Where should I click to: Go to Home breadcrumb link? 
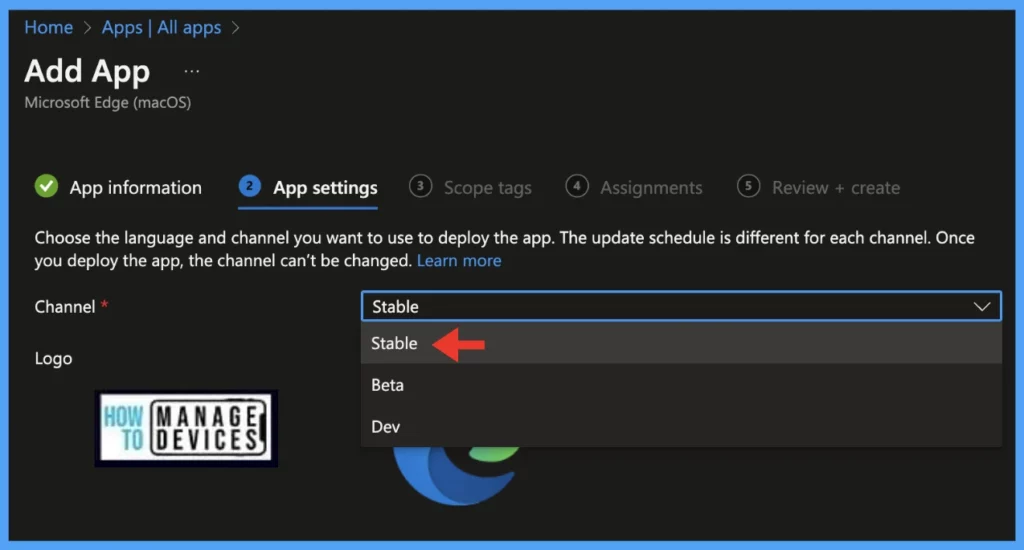(x=48, y=27)
